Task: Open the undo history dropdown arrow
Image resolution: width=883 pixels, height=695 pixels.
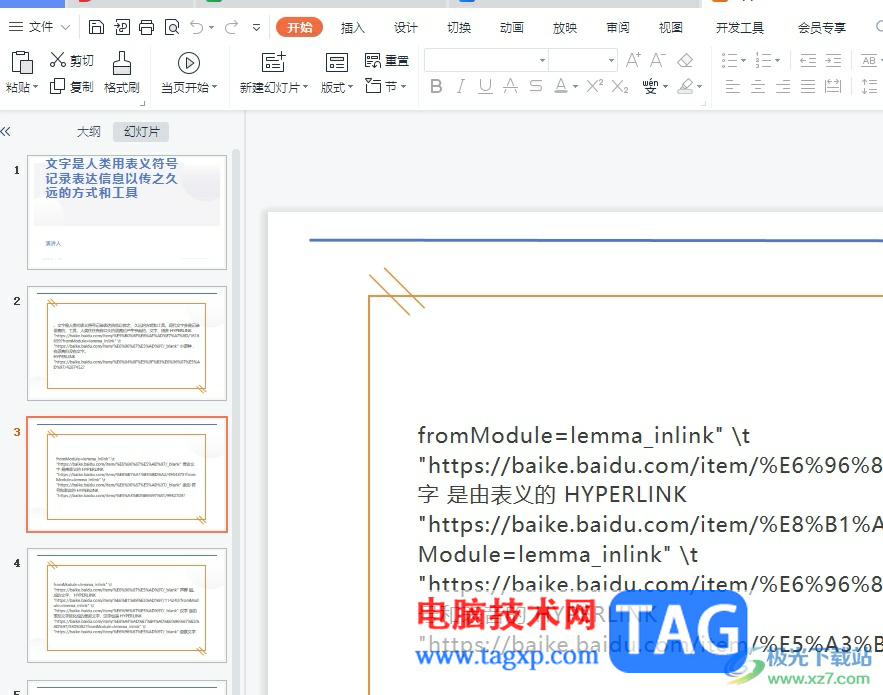Action: pos(211,27)
